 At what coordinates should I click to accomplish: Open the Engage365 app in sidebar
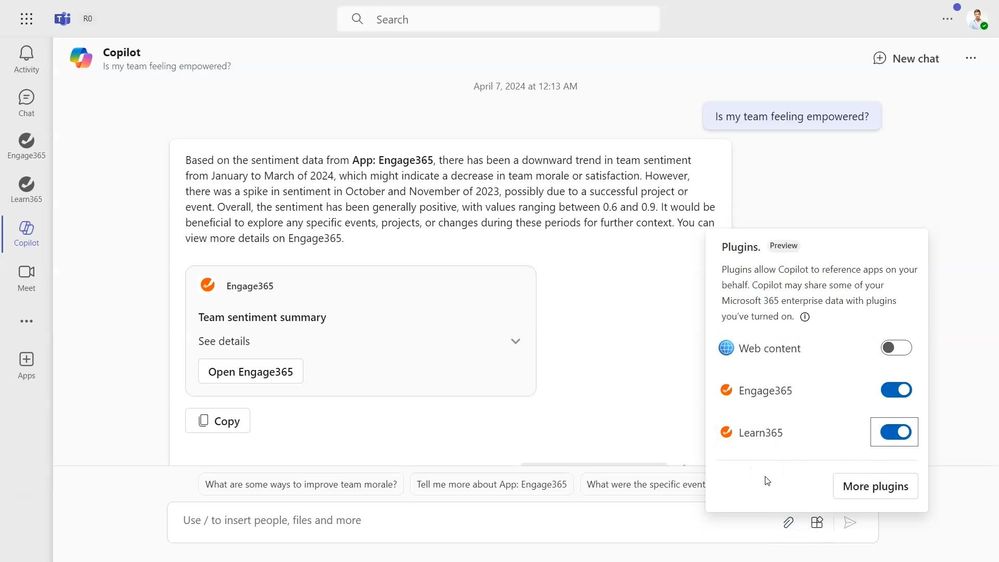pyautogui.click(x=26, y=146)
